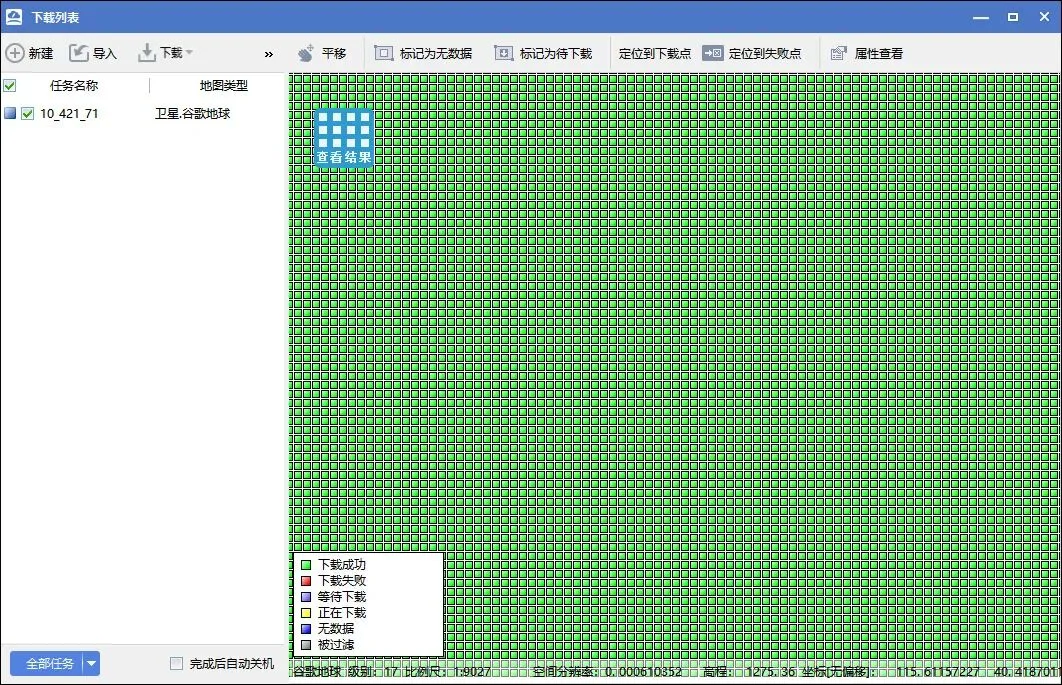
Task: Toggle the select-all tasks checkbox in header
Action: click(x=9, y=85)
